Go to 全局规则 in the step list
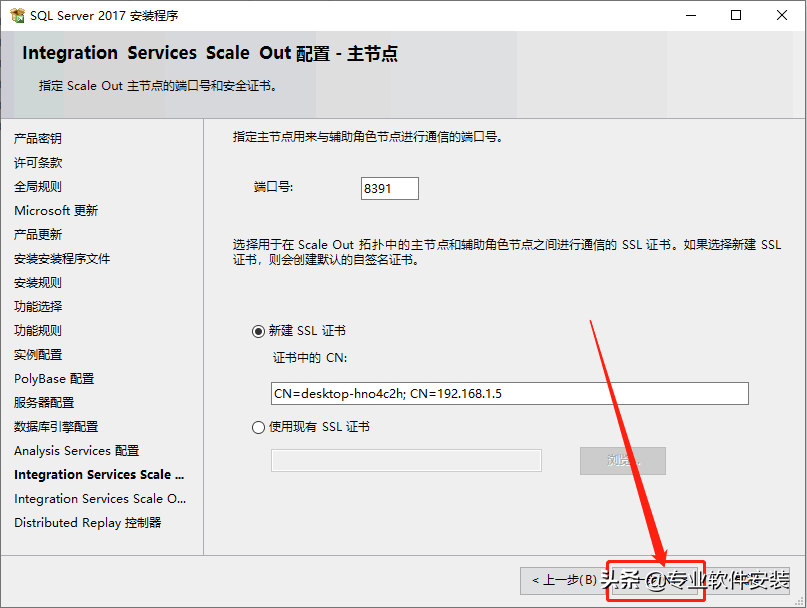 (x=38, y=187)
